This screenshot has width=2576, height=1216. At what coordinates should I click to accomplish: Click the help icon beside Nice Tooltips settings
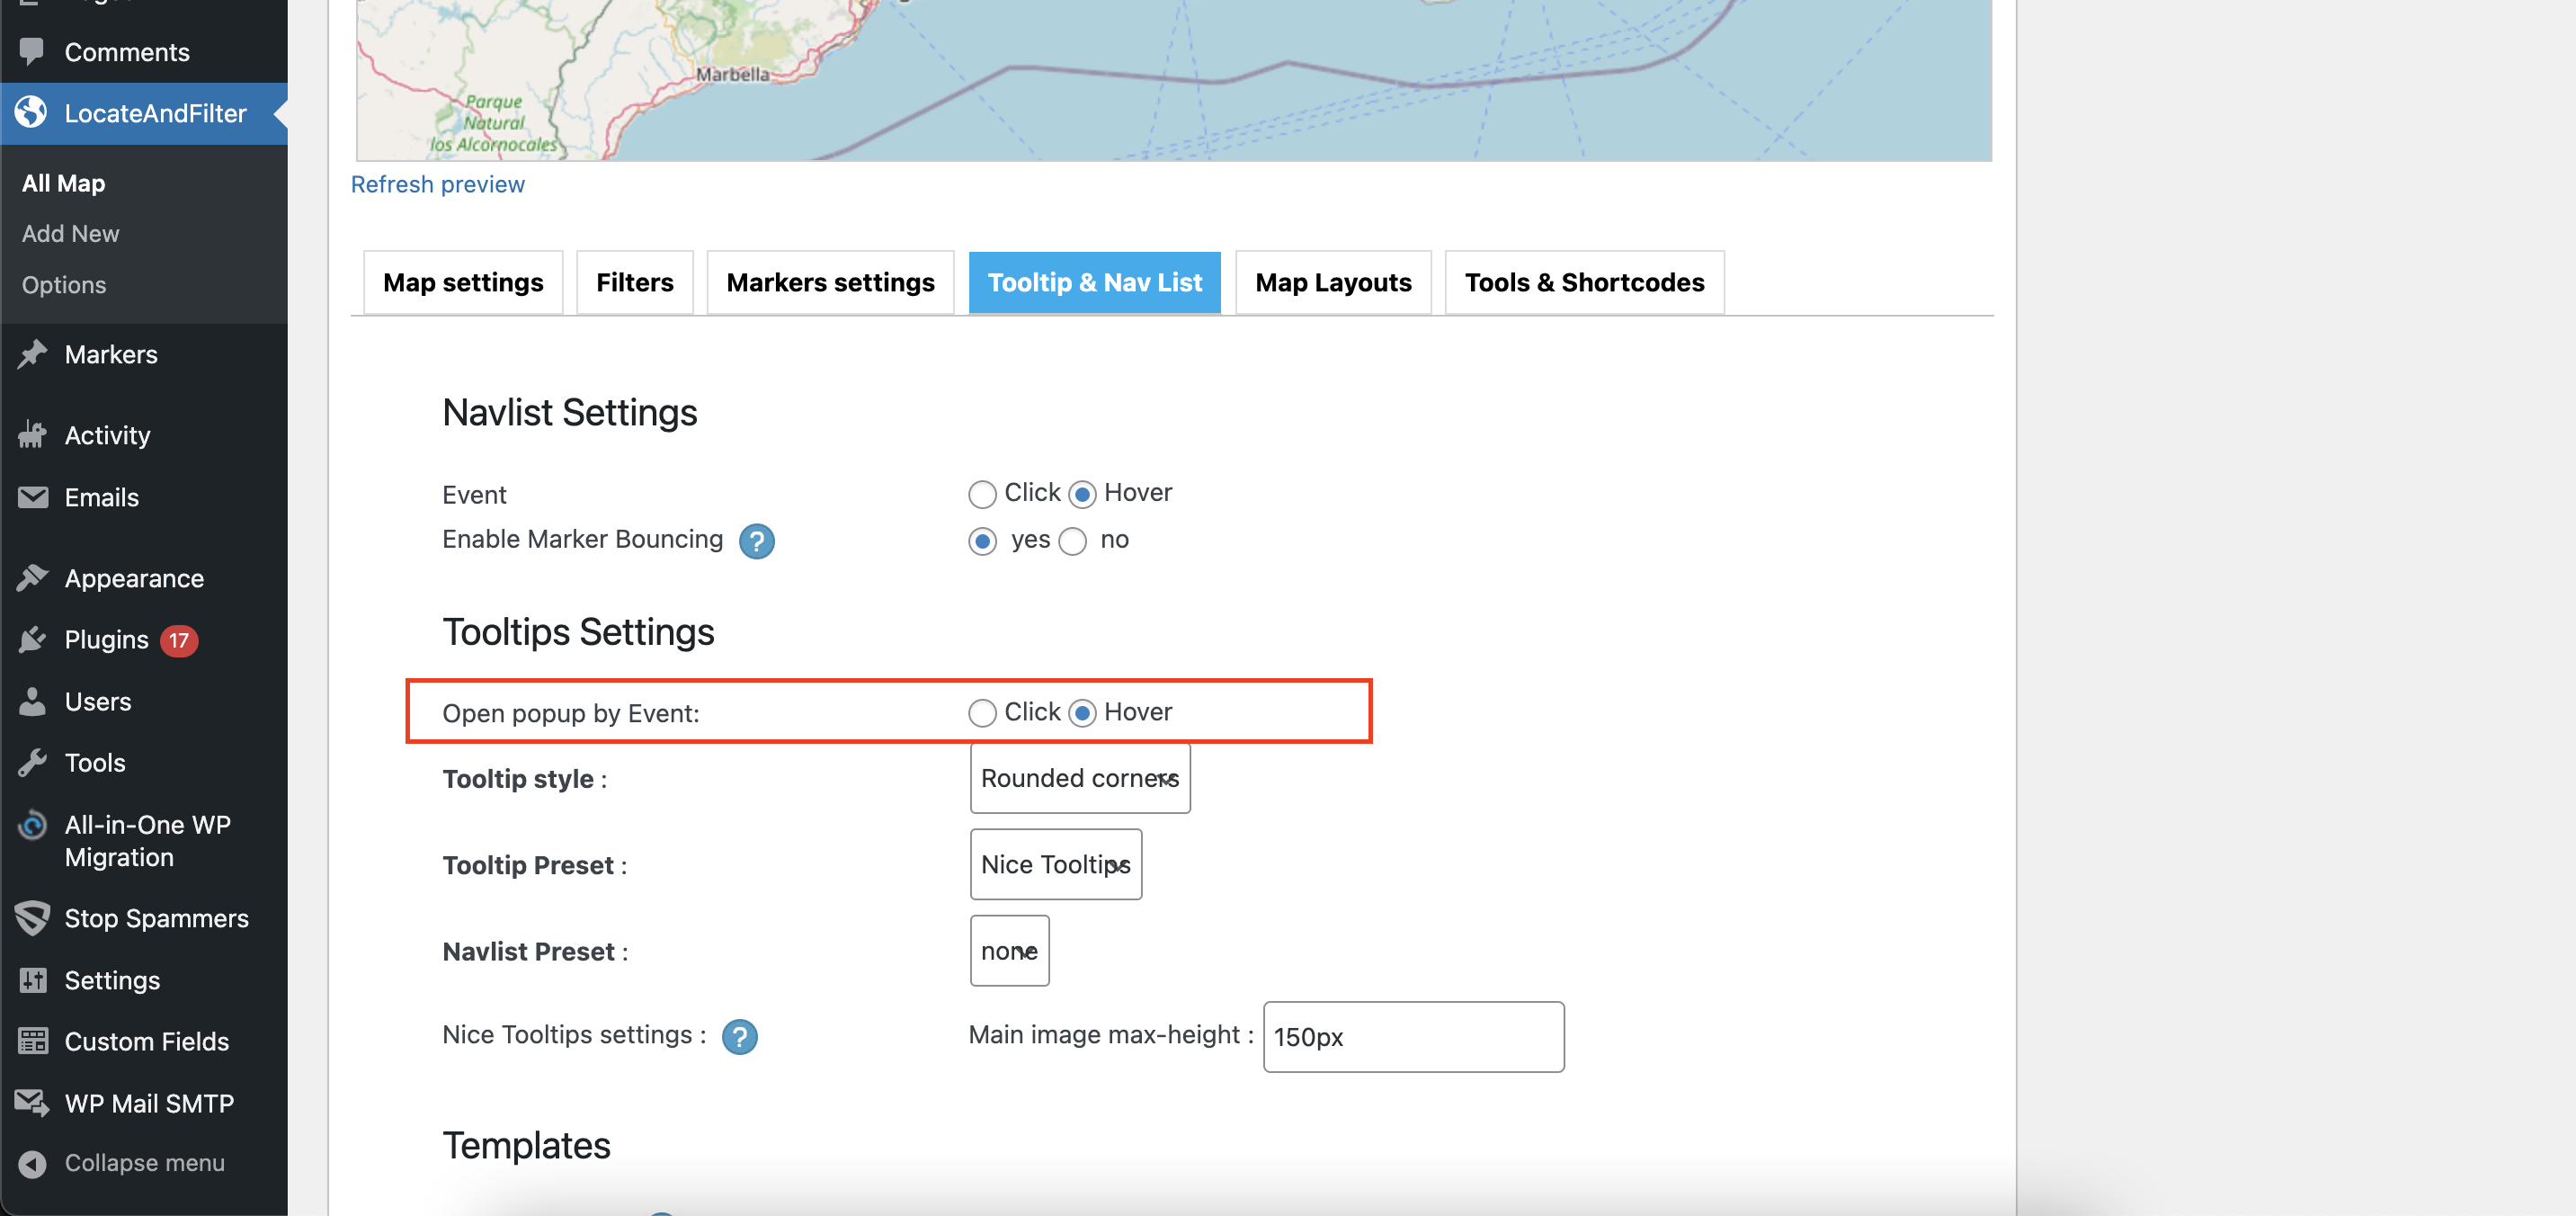[739, 1036]
